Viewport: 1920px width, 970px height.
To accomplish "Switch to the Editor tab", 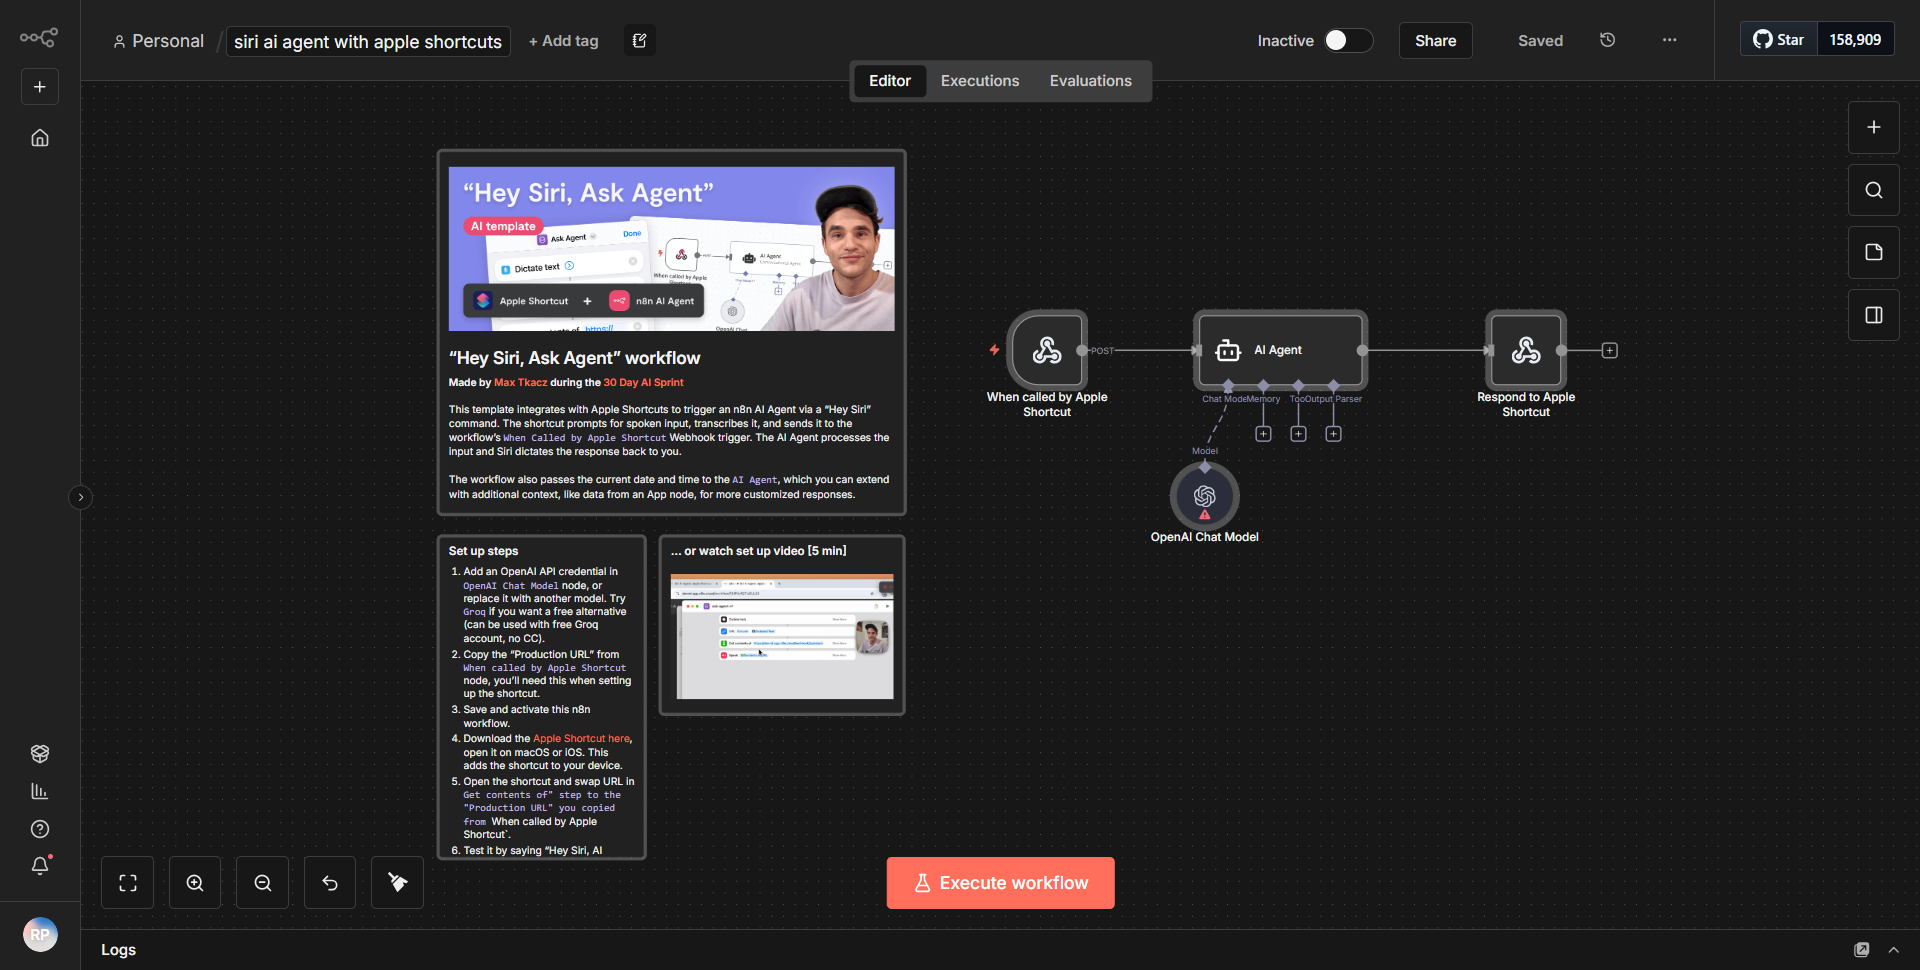I will 890,81.
